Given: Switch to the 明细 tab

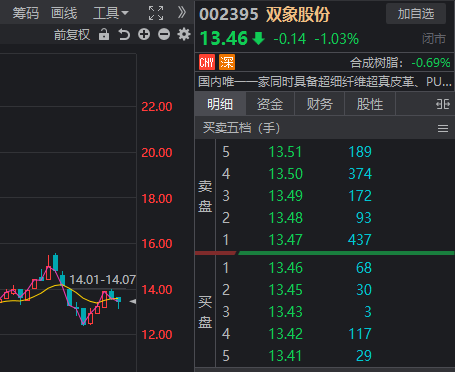Looking at the screenshot, I should (220, 104).
